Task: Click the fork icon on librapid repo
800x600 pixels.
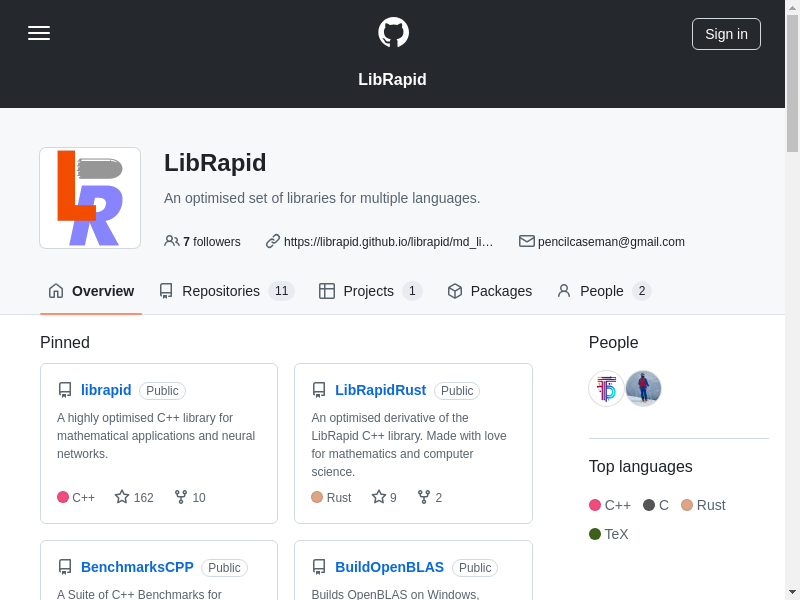Action: 181,497
